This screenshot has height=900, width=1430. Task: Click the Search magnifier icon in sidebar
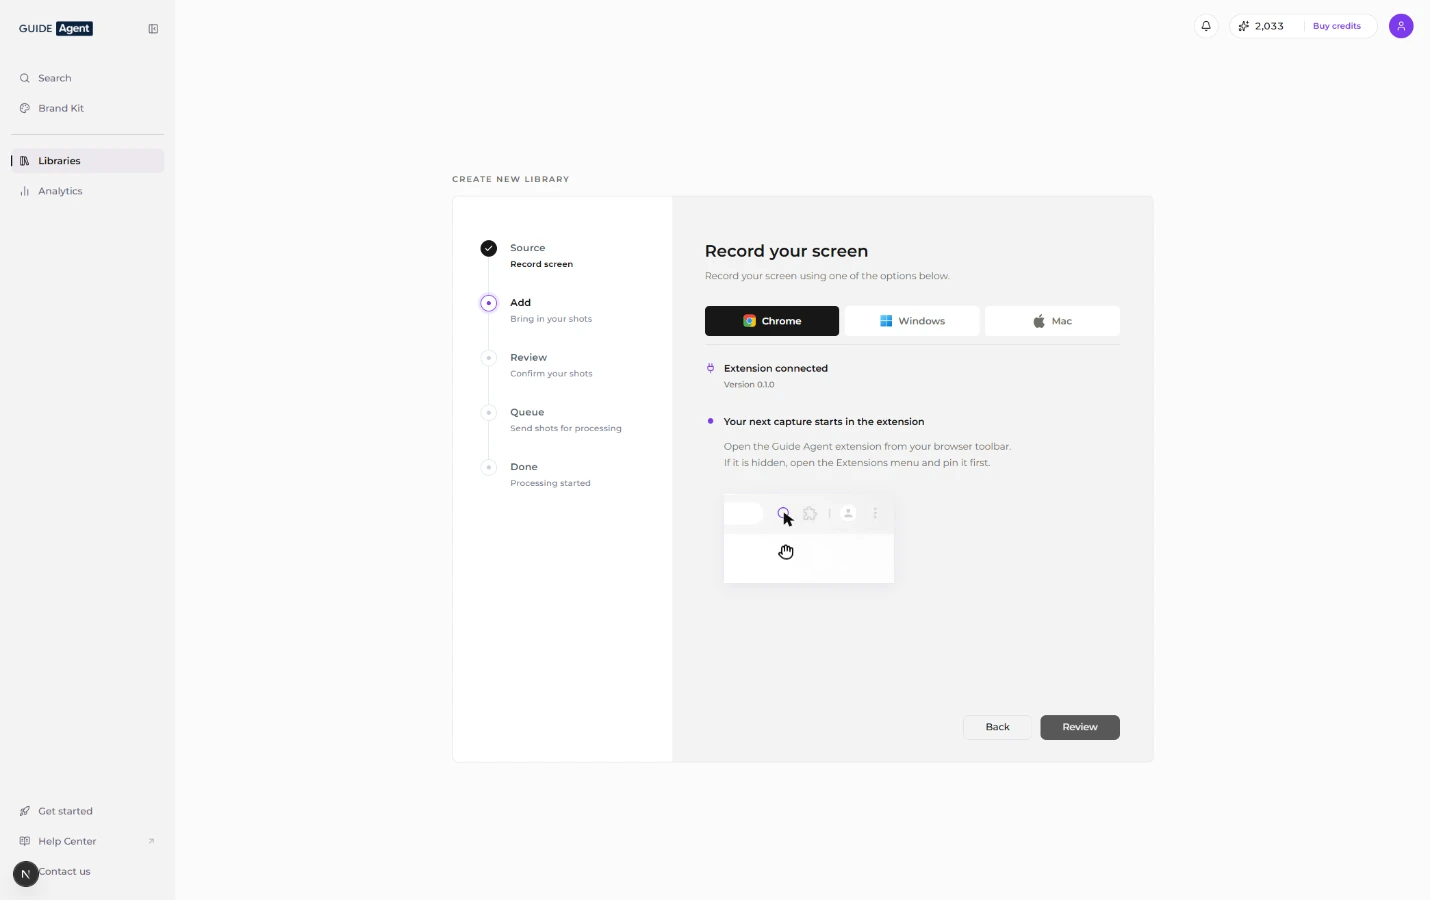[x=25, y=78]
